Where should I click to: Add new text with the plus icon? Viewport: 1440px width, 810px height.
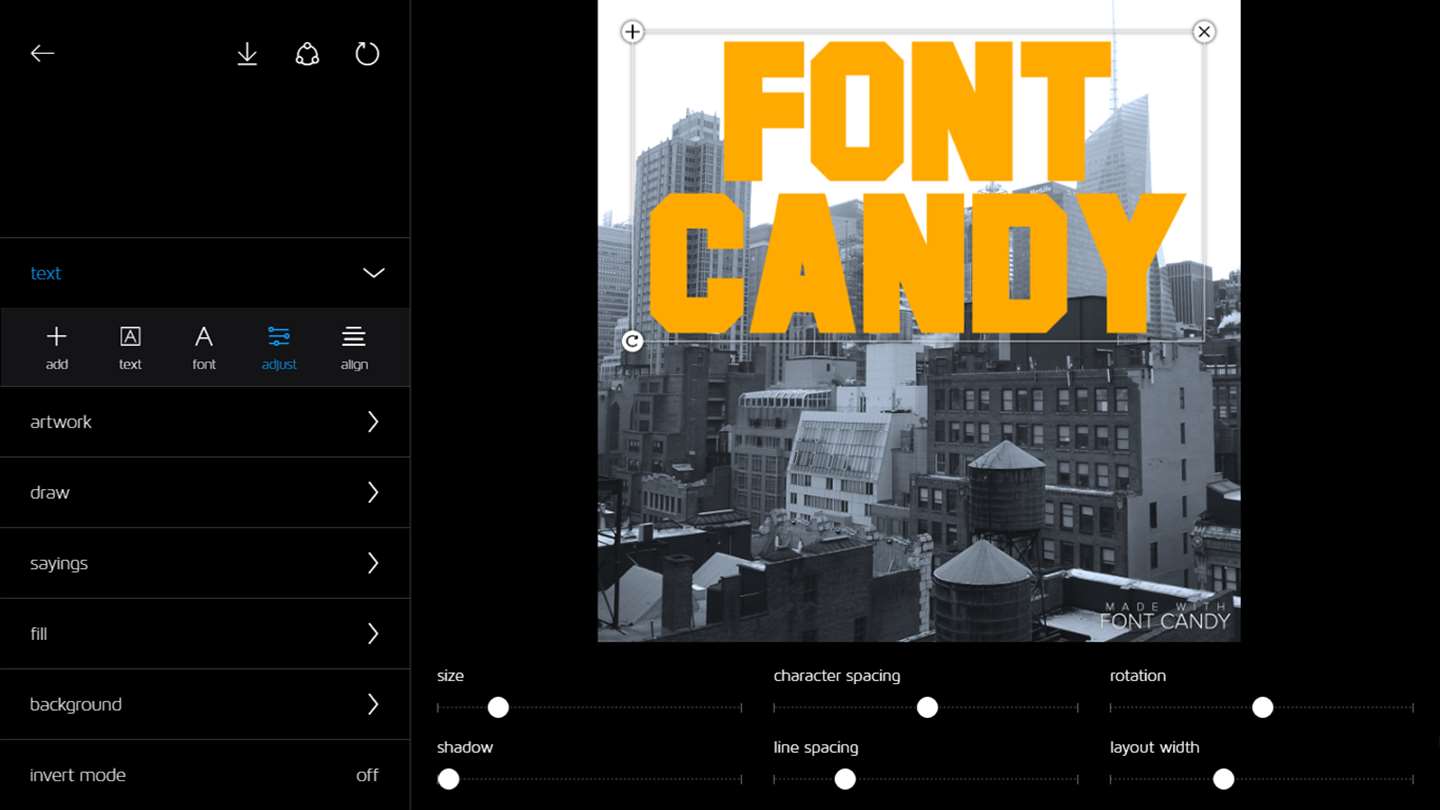[57, 346]
